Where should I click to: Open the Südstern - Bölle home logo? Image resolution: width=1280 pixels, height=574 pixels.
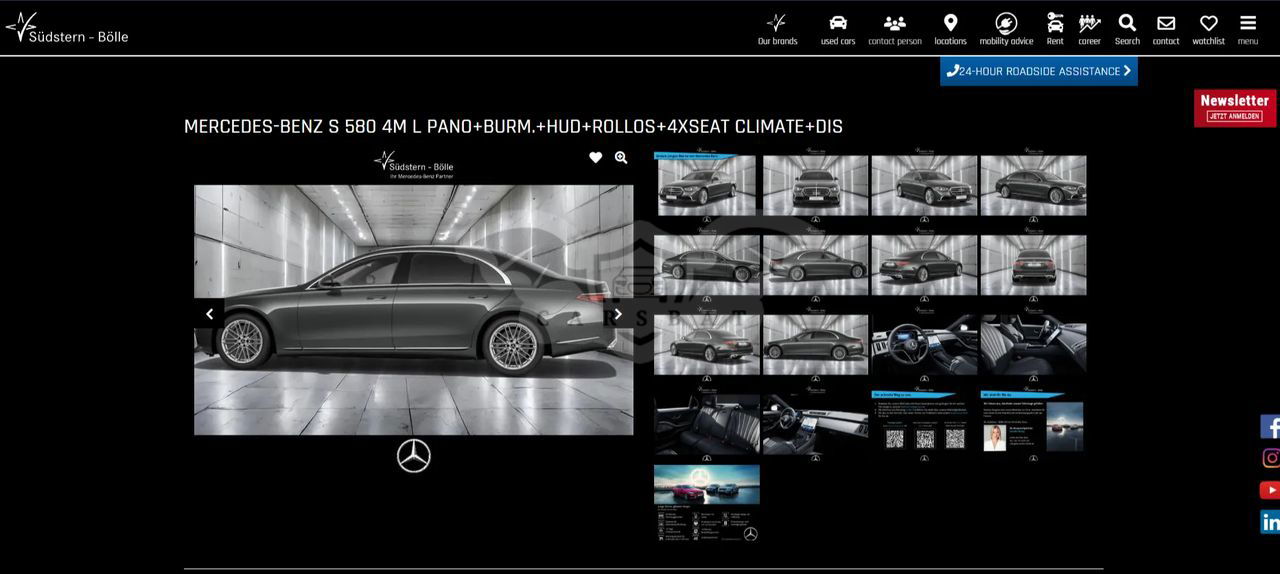click(x=67, y=28)
